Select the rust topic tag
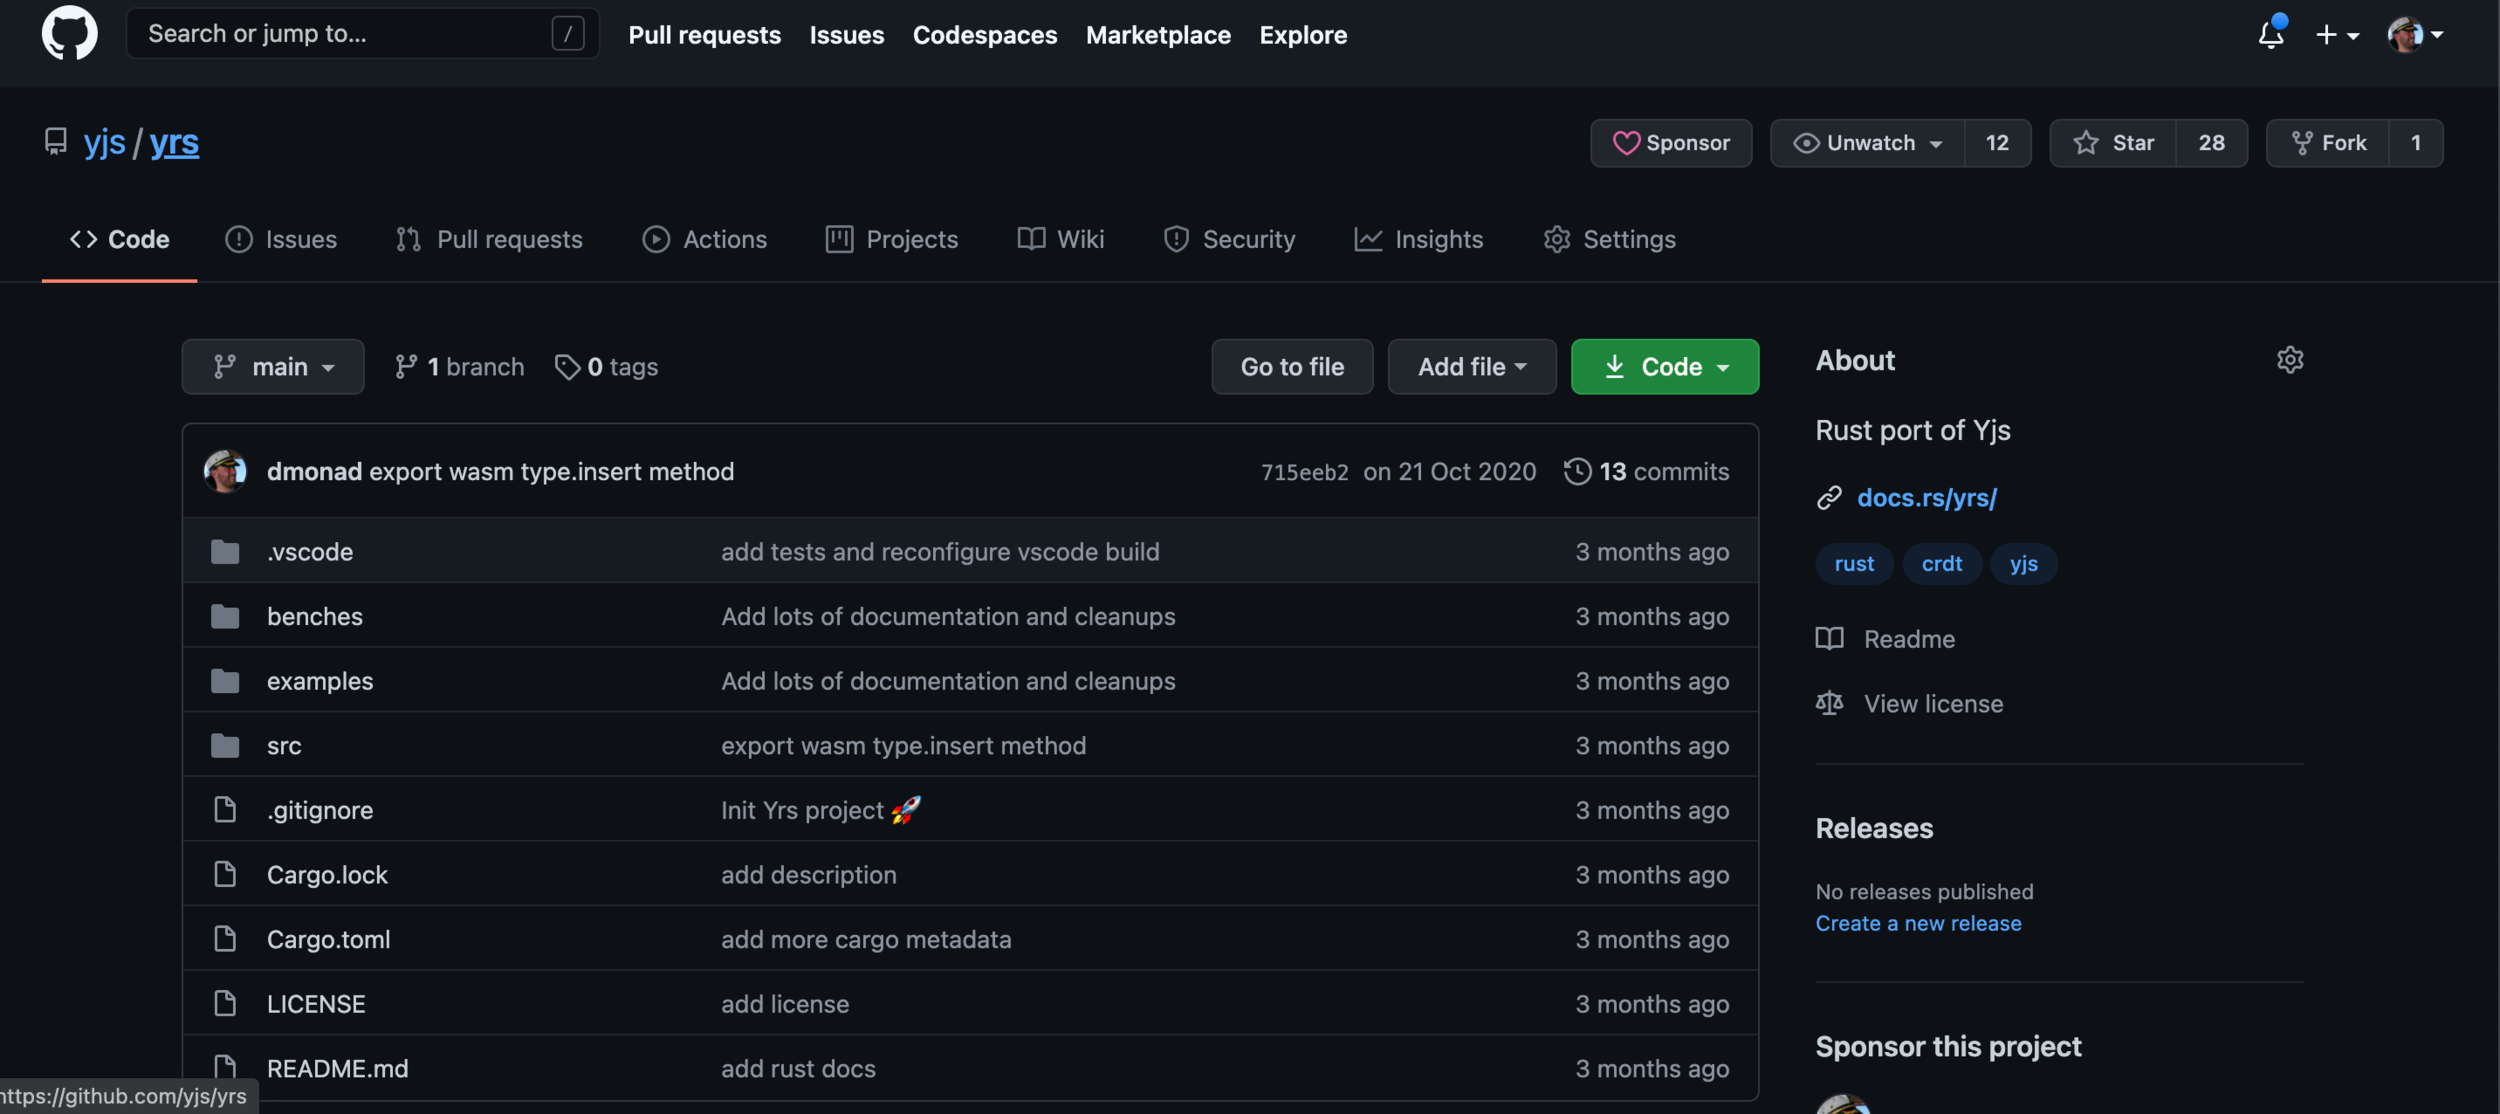 click(1853, 564)
